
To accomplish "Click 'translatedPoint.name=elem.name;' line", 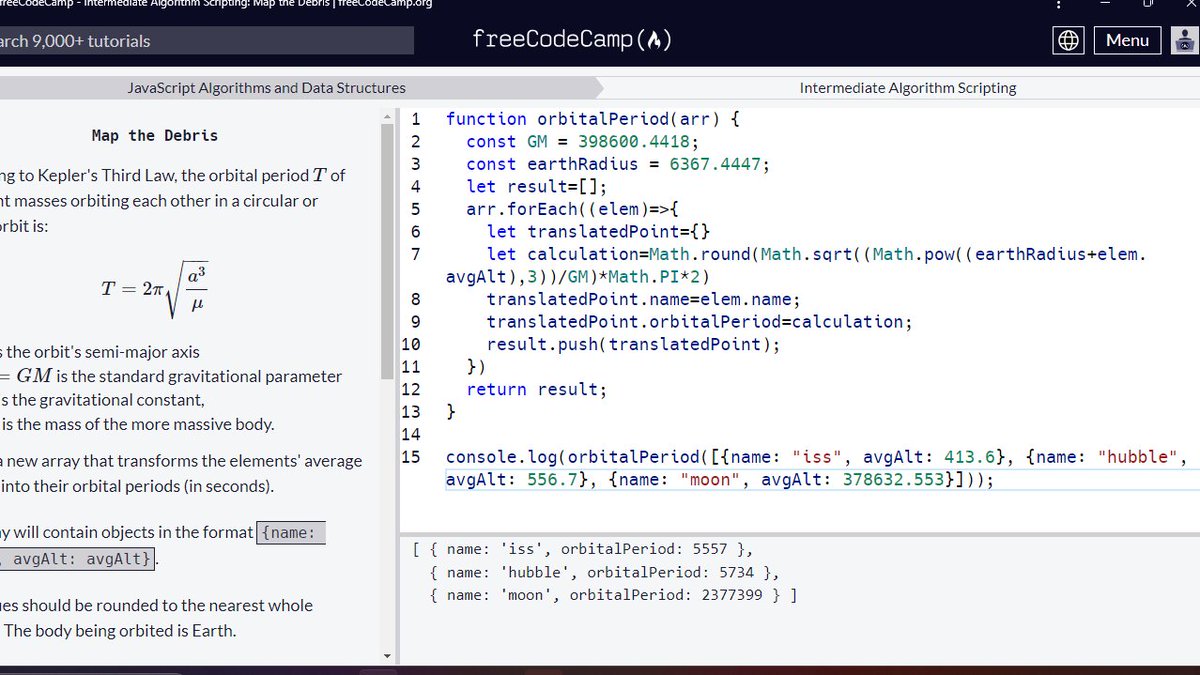I will 644,300.
